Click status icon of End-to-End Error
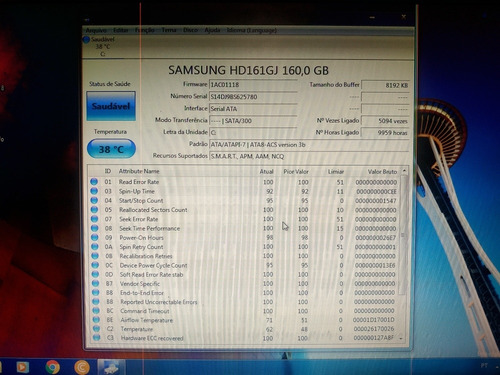 (x=96, y=293)
